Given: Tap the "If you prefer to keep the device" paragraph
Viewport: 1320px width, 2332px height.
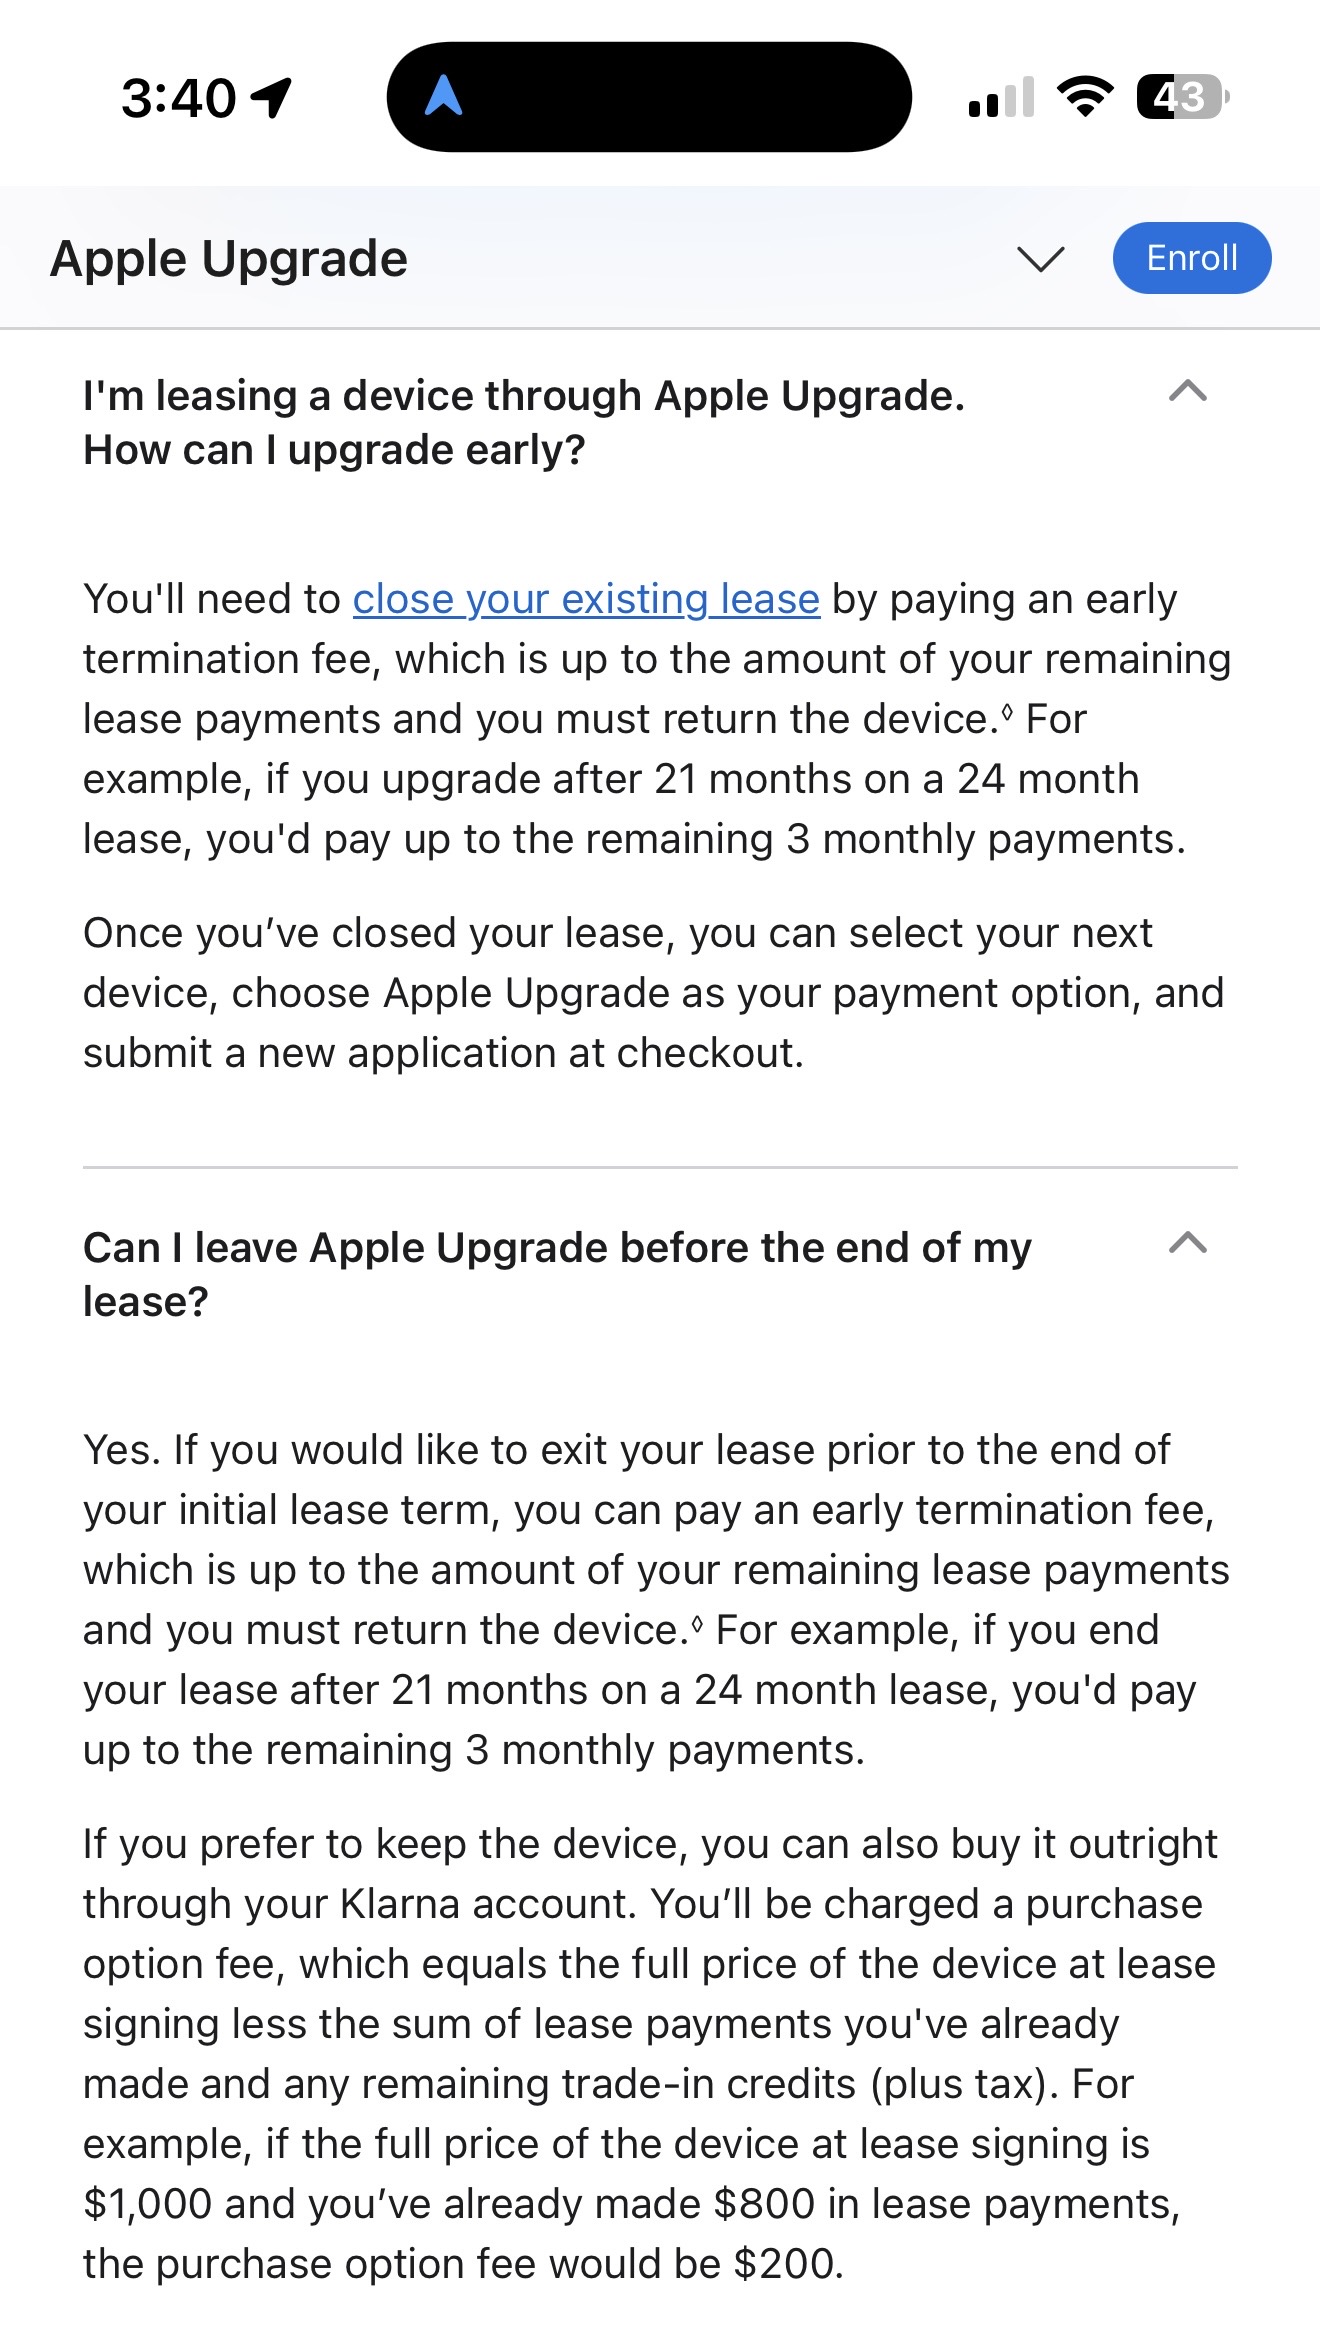Looking at the screenshot, I should point(650,2053).
